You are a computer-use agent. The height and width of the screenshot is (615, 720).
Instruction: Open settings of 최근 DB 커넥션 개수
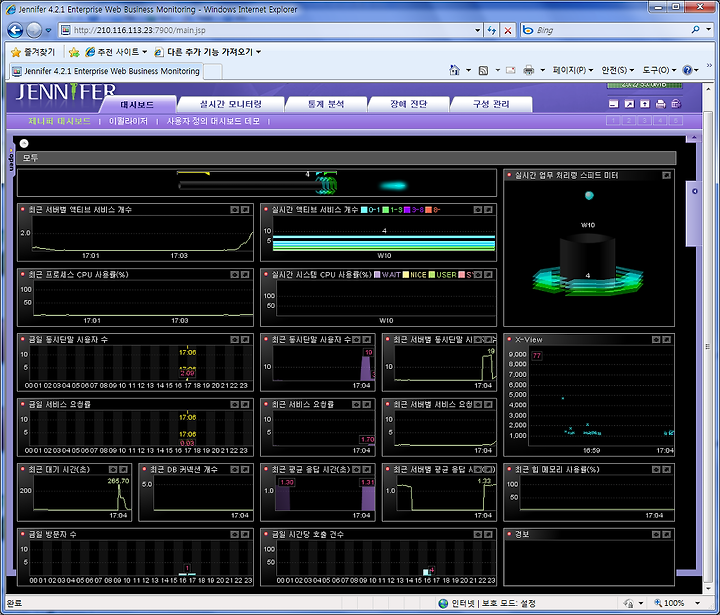tap(235, 469)
